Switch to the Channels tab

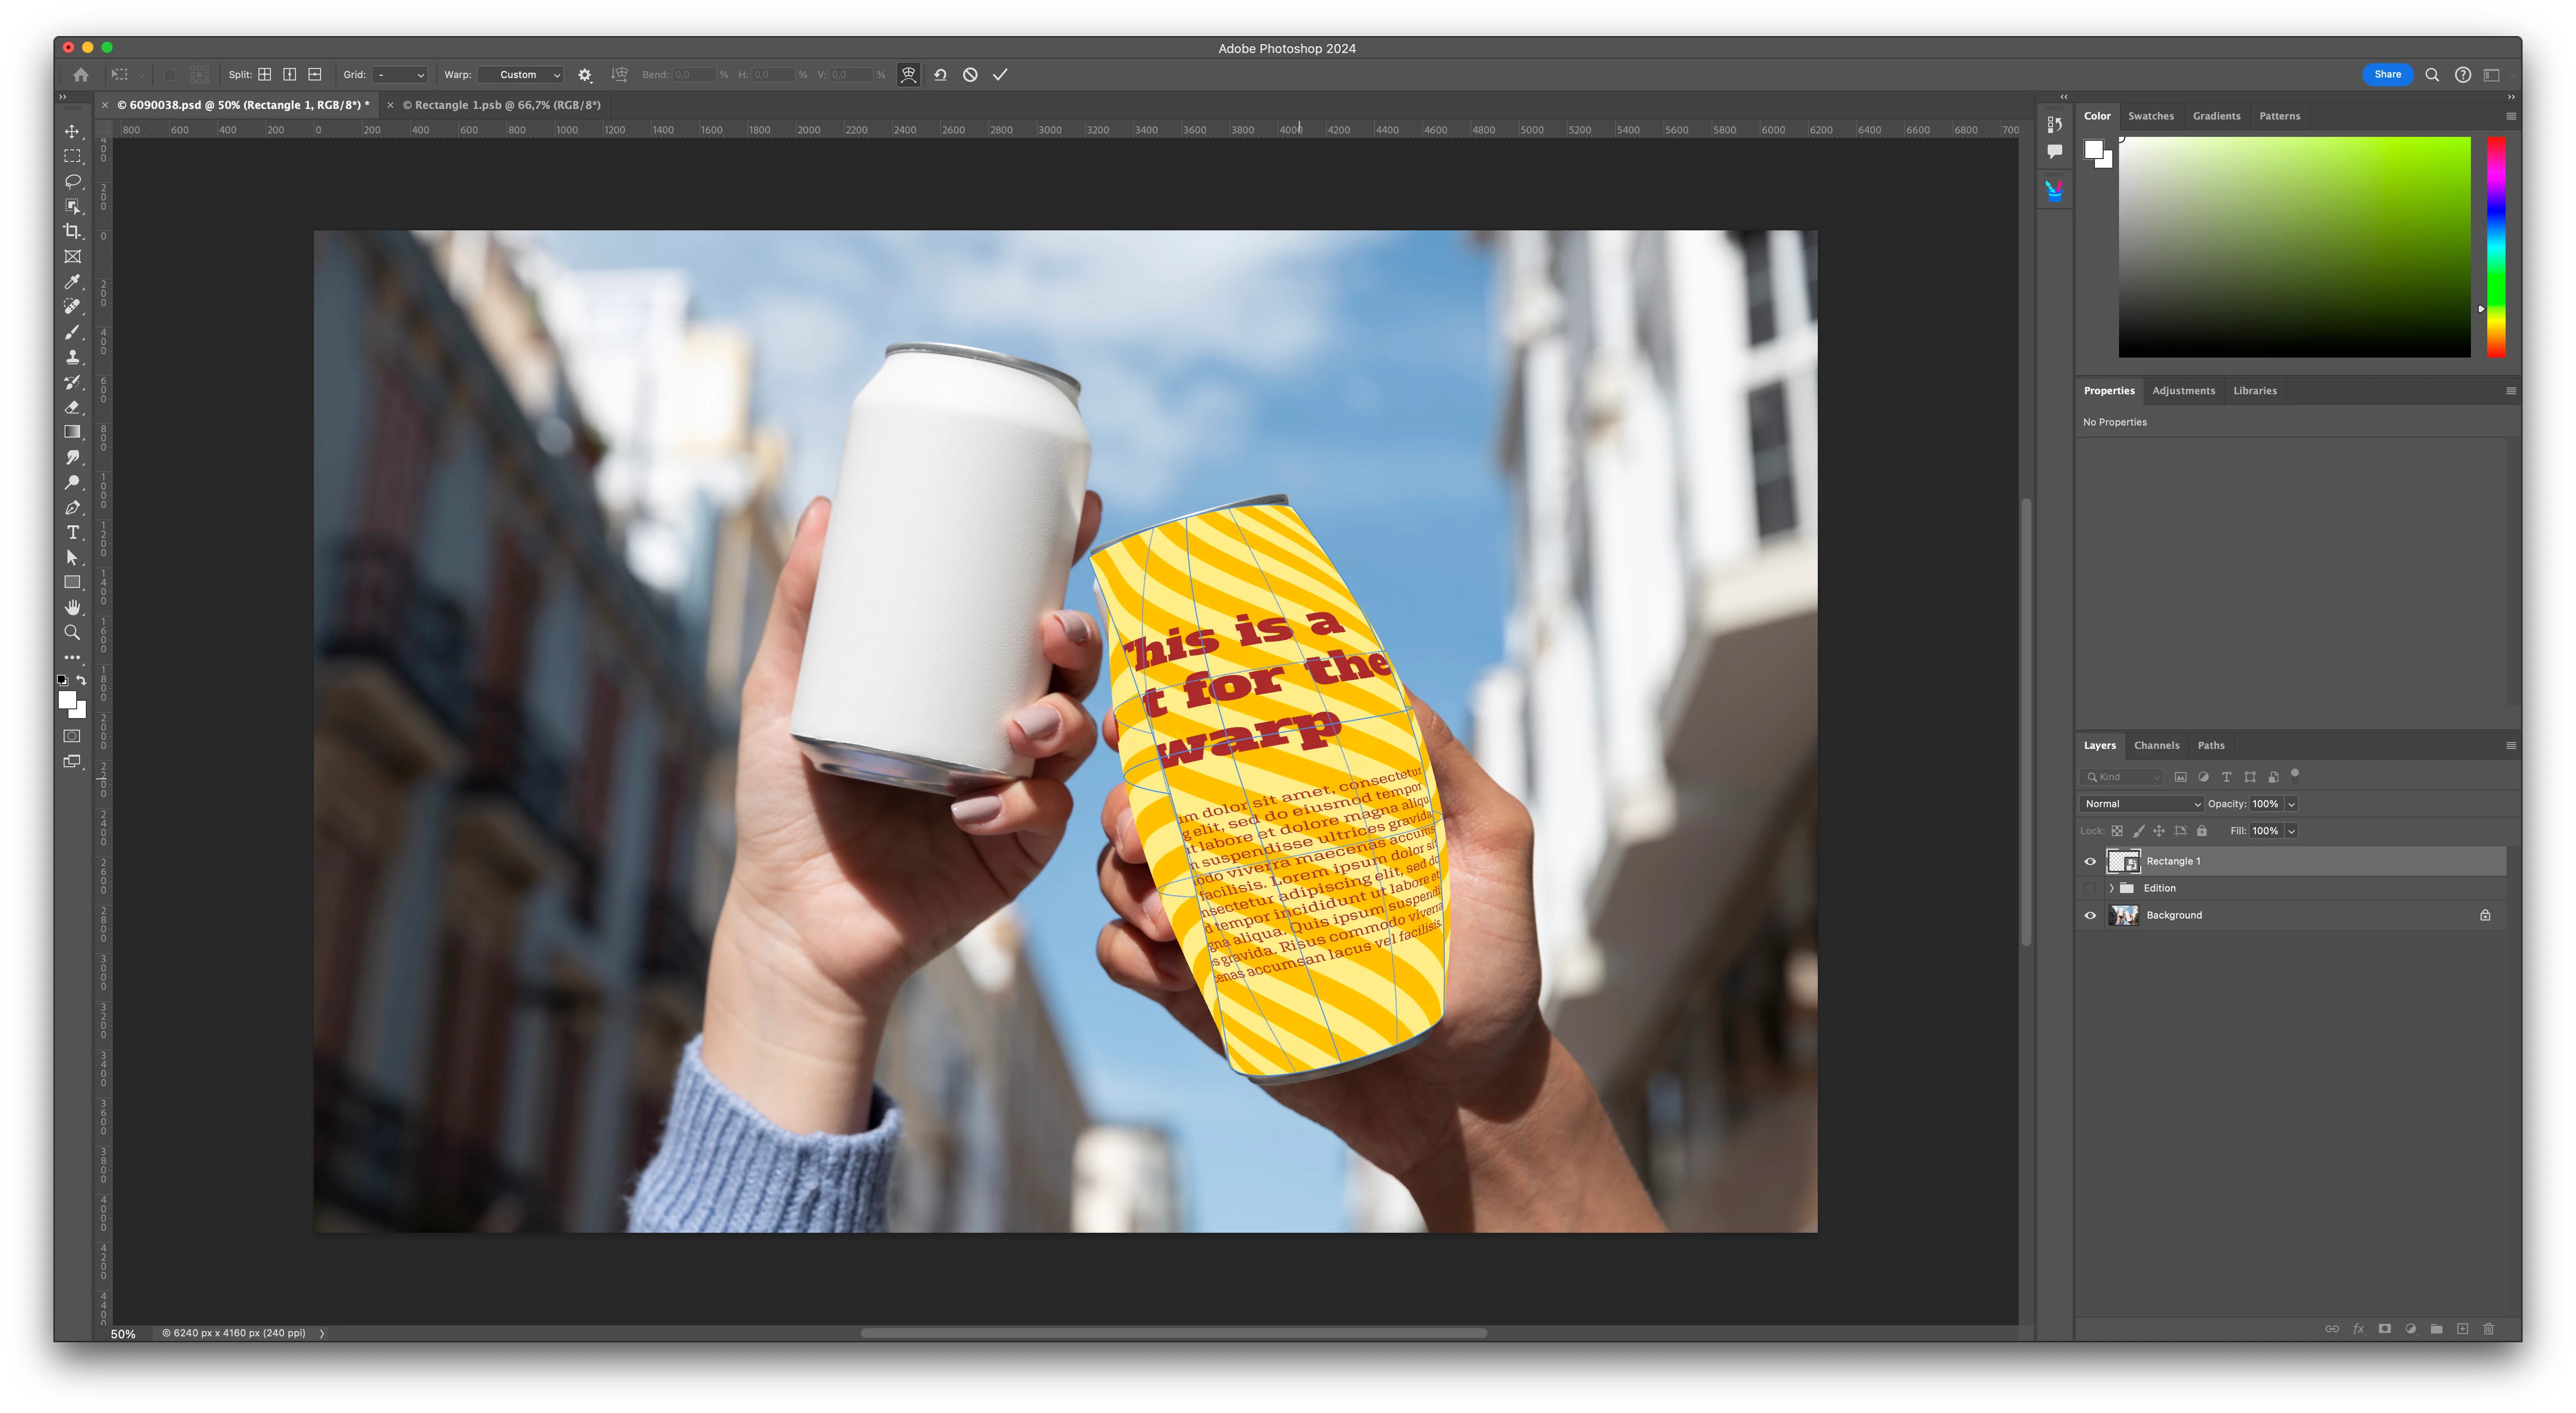(x=2156, y=745)
